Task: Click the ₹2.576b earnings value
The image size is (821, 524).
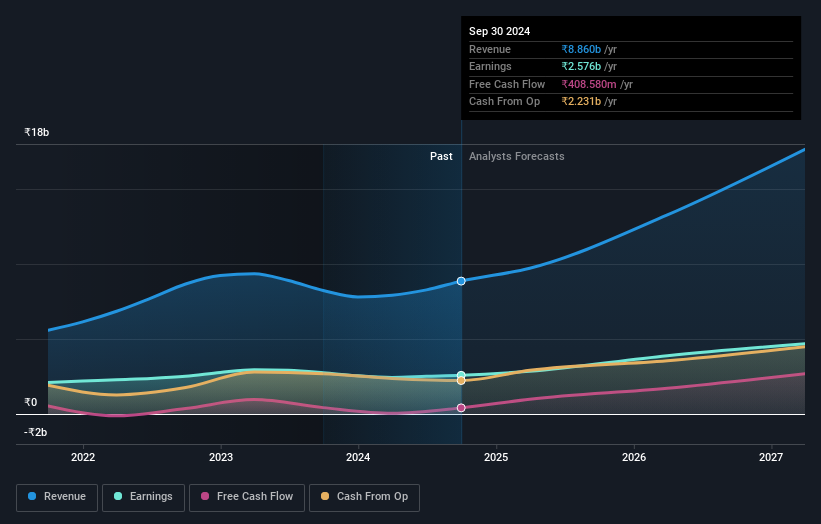Action: click(x=581, y=66)
